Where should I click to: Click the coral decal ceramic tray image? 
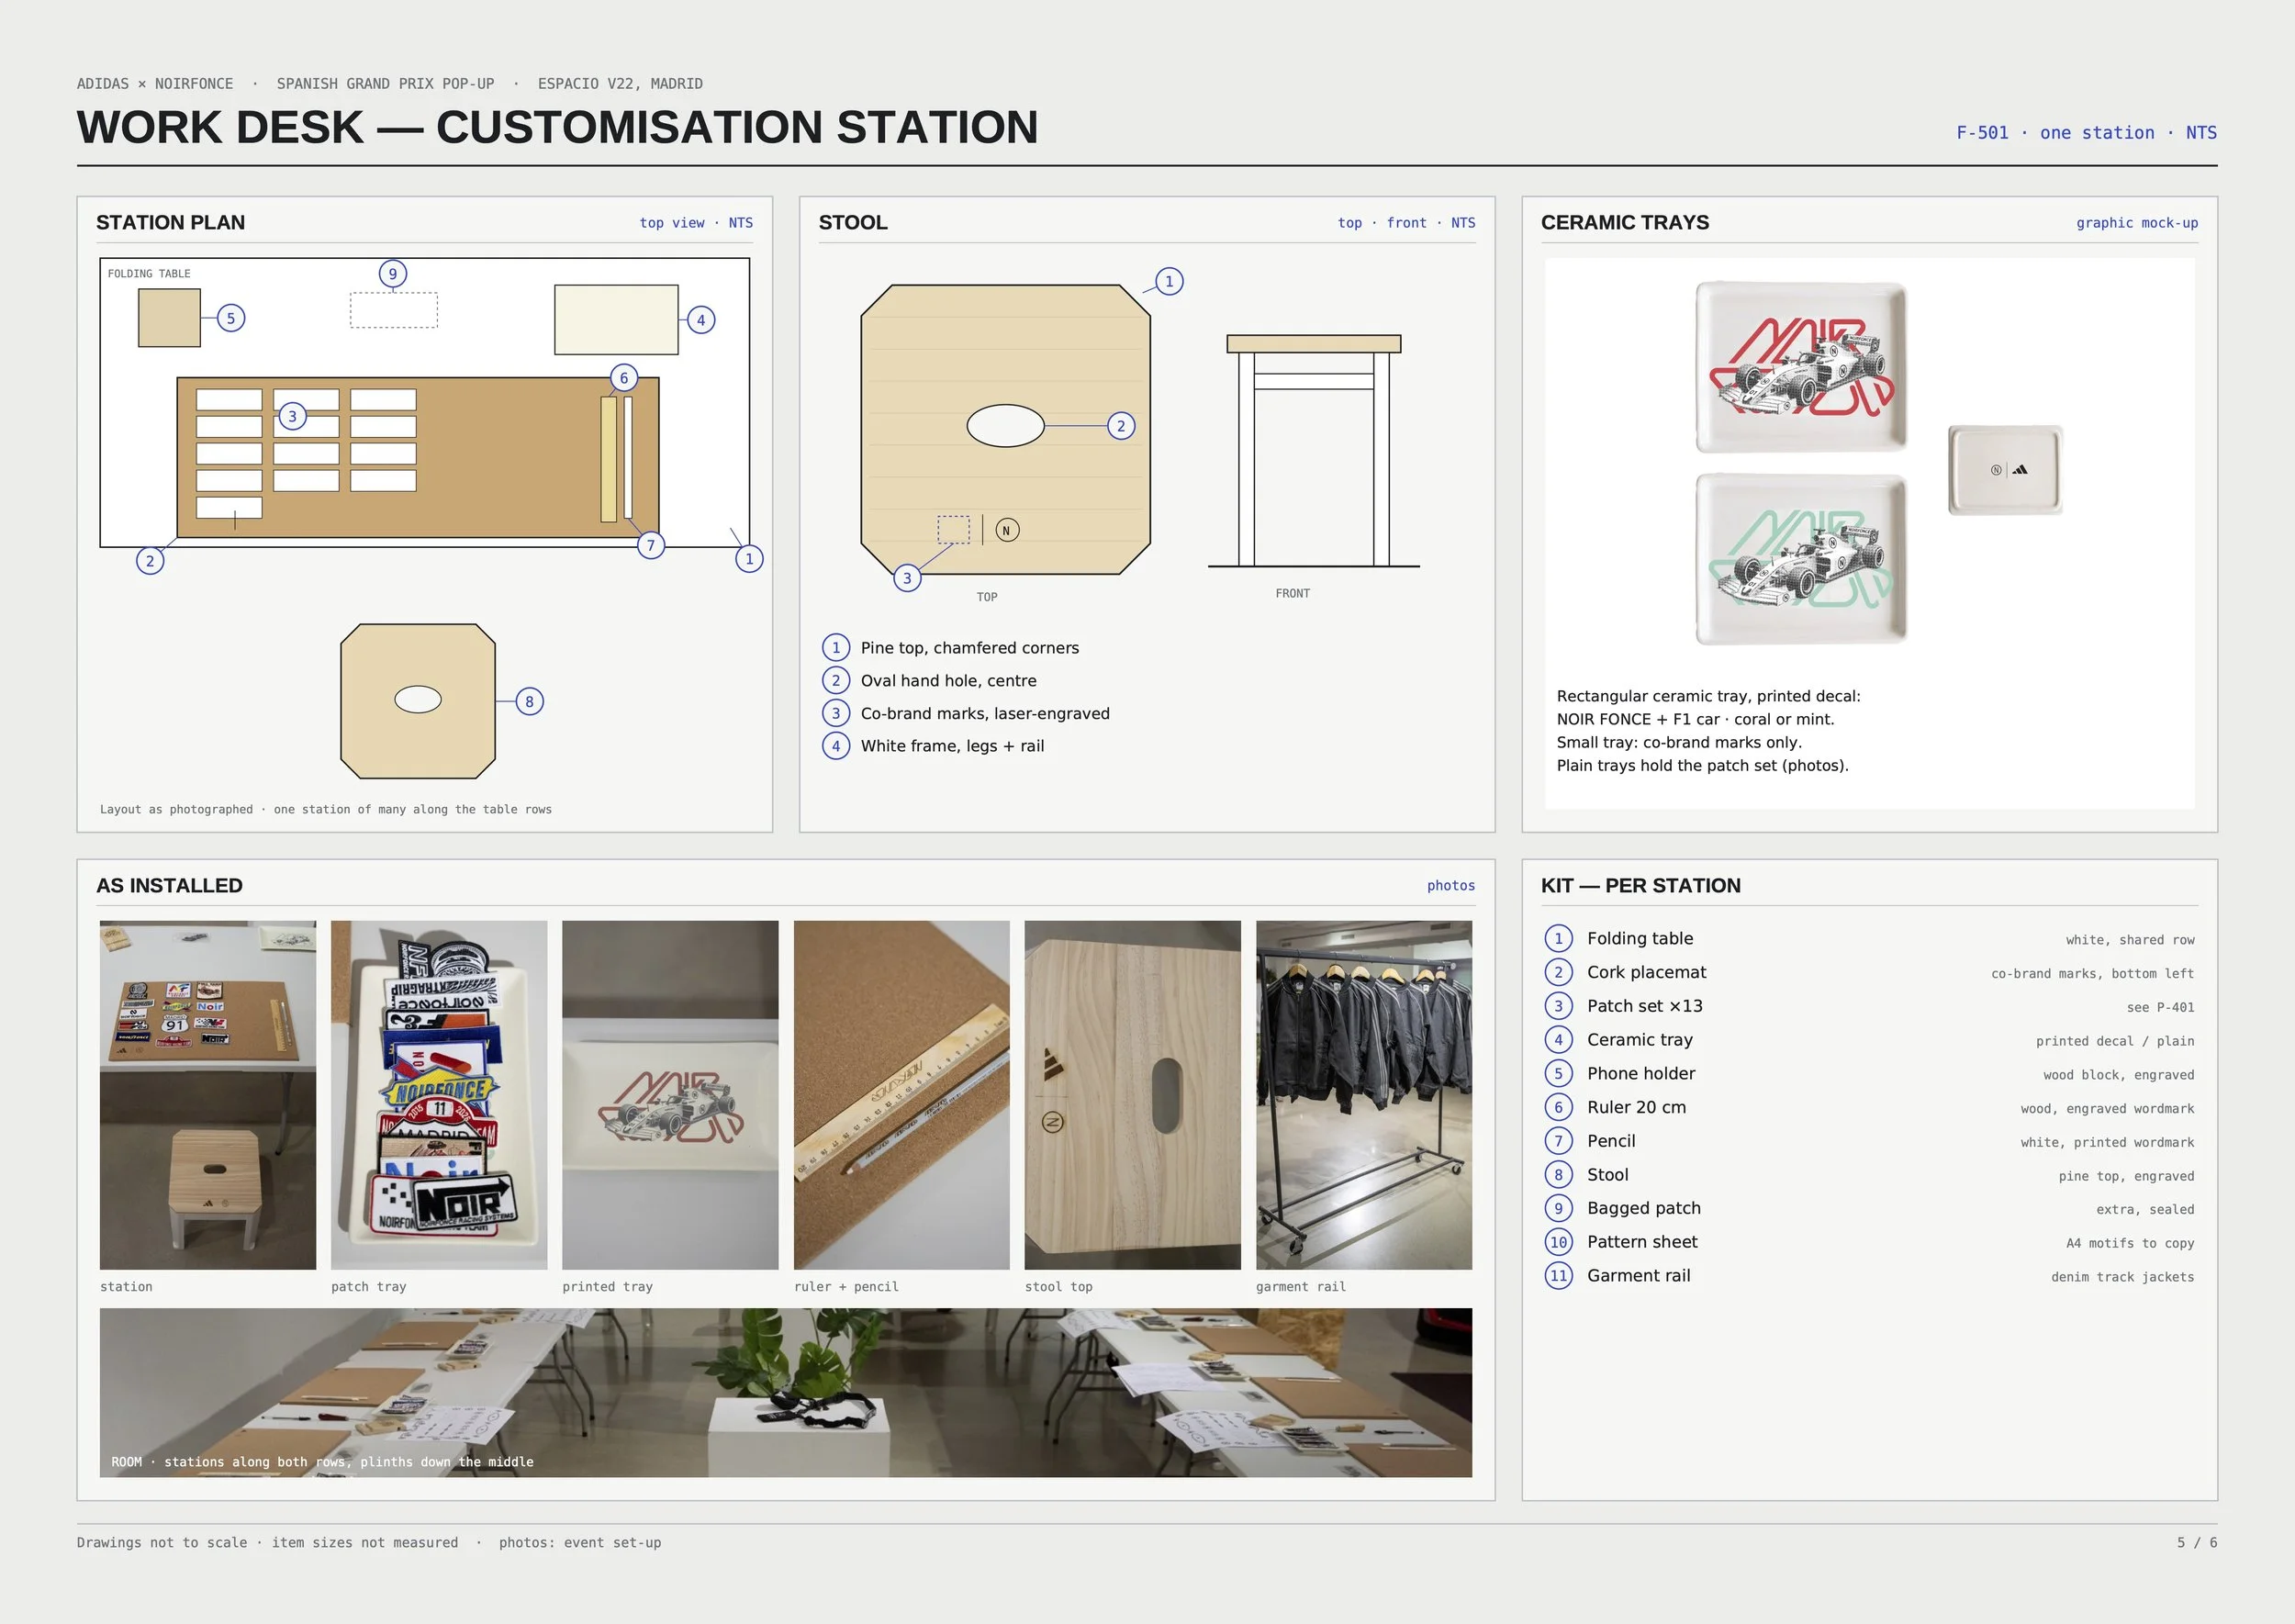1802,367
